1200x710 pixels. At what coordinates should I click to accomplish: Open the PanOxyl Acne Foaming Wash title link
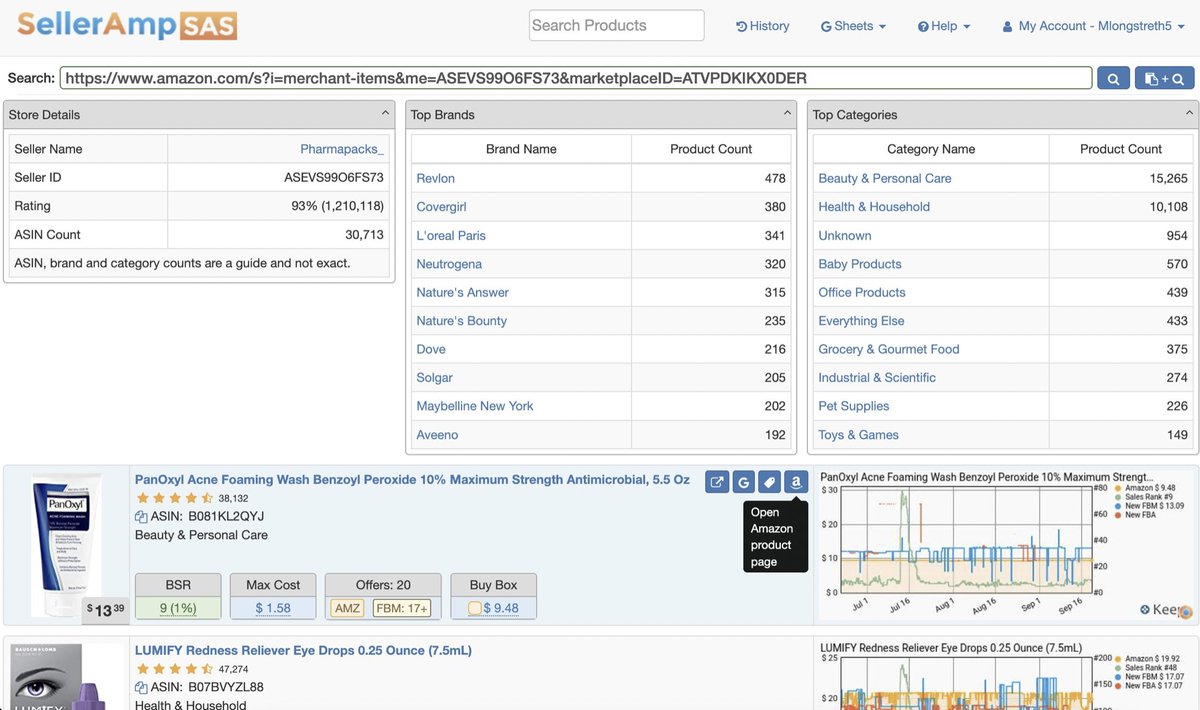(412, 480)
